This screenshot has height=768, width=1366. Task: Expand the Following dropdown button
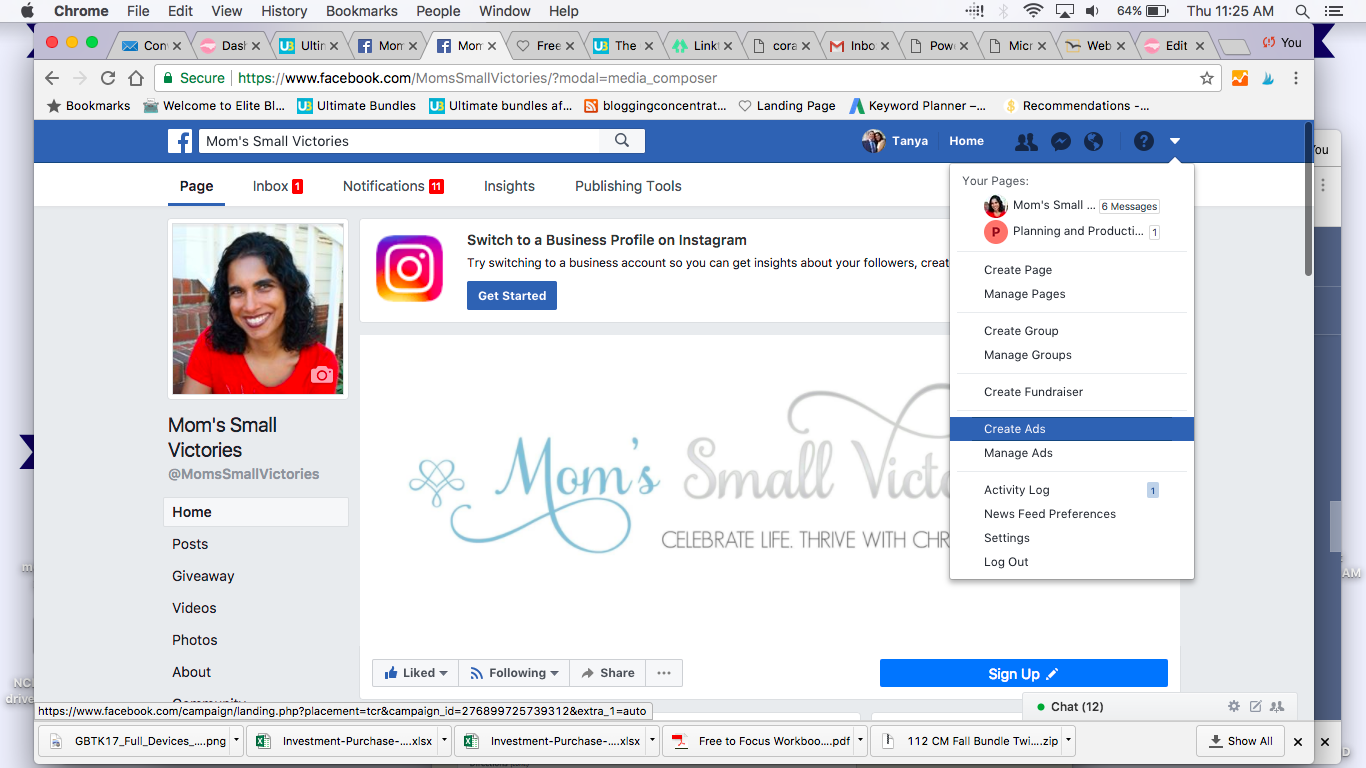[514, 673]
